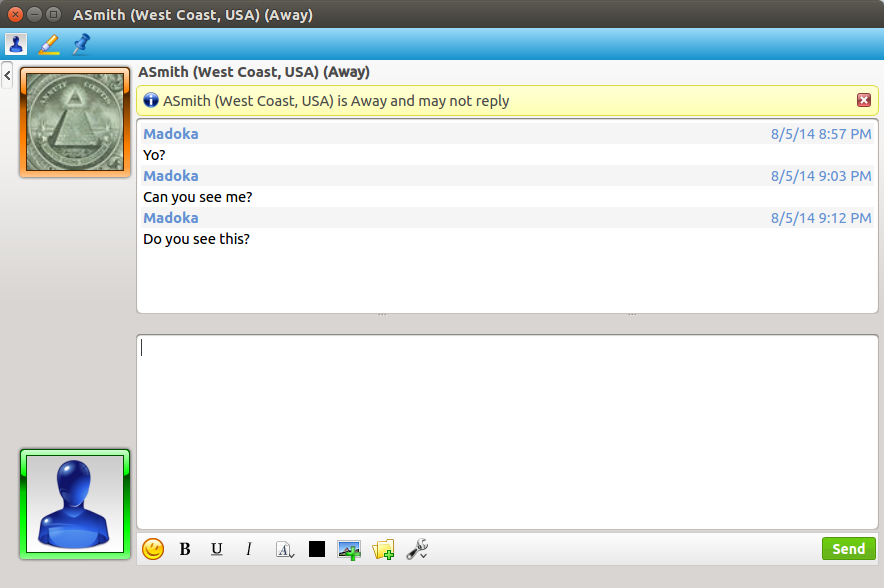This screenshot has height=588, width=884.
Task: Click the insert image icon
Action: coord(349,550)
